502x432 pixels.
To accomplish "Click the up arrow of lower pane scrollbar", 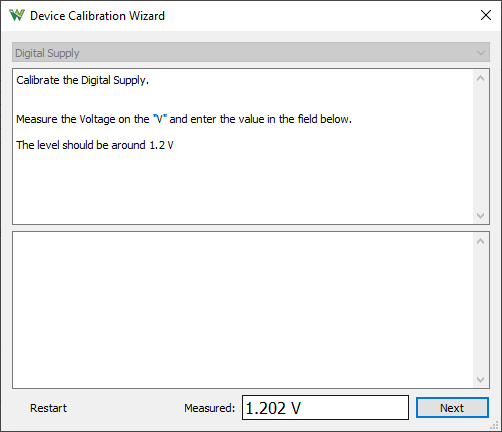I will click(480, 241).
